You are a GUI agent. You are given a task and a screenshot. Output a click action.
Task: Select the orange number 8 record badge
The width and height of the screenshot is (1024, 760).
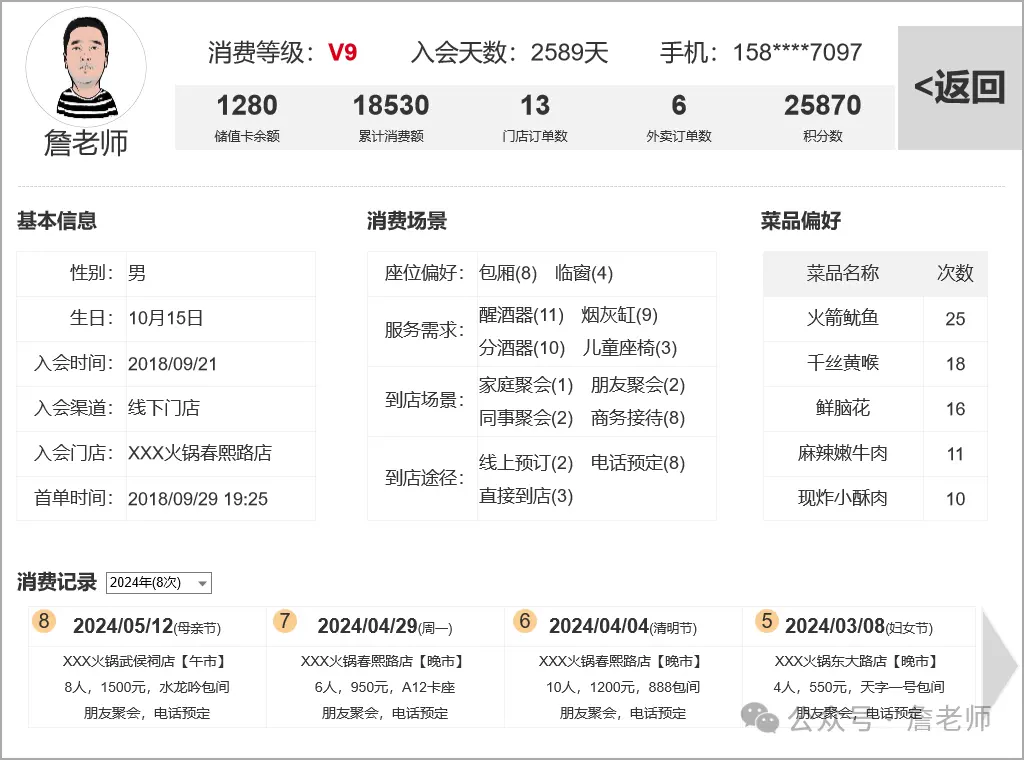(43, 621)
